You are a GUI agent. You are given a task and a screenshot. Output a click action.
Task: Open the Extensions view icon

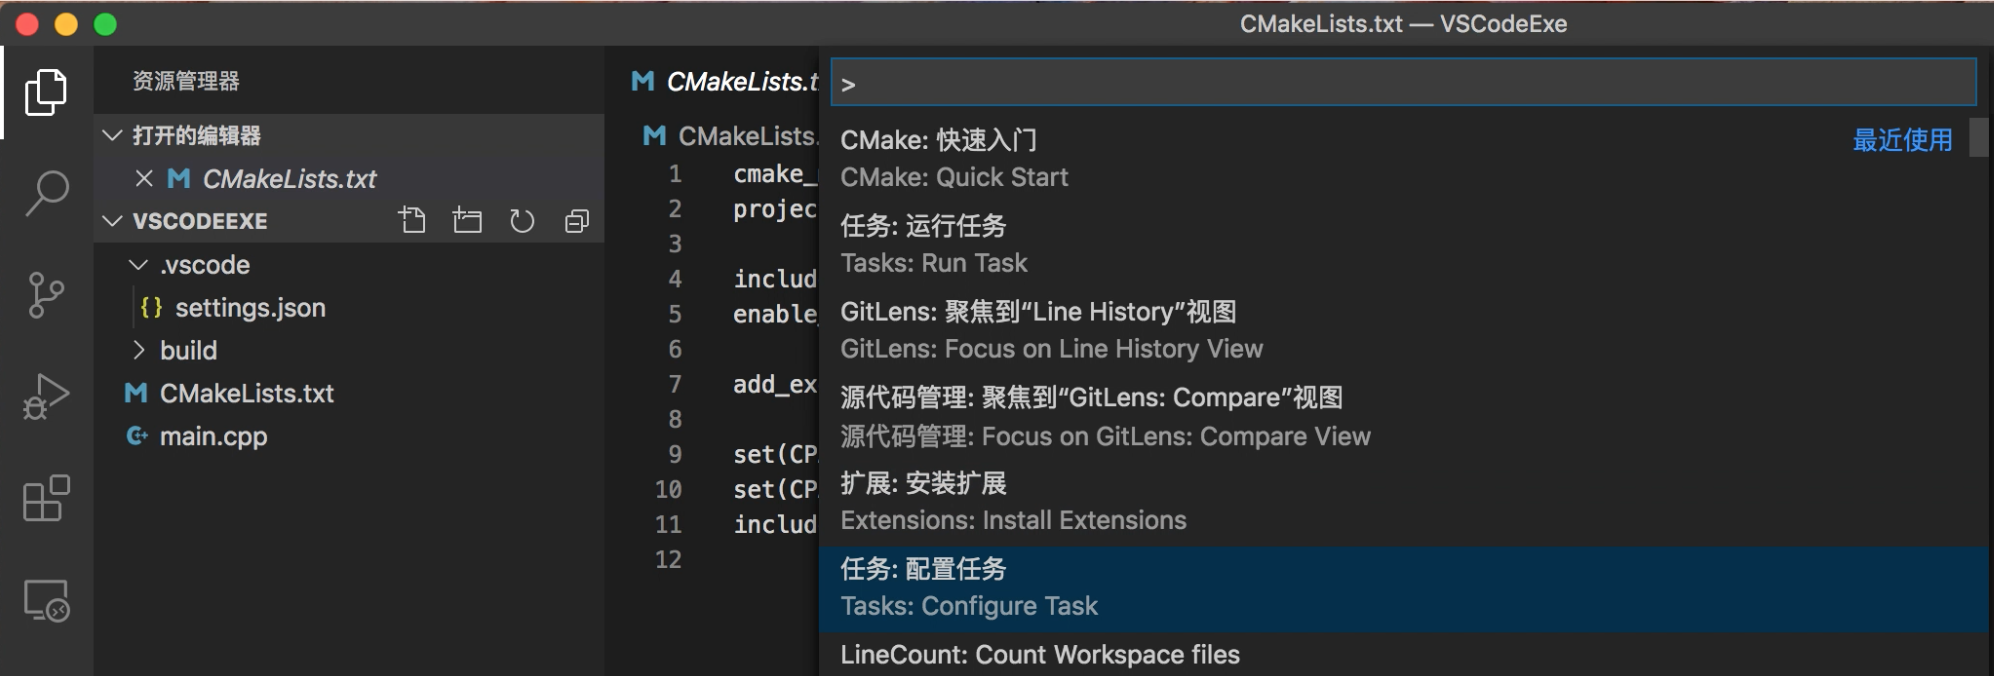[x=46, y=498]
